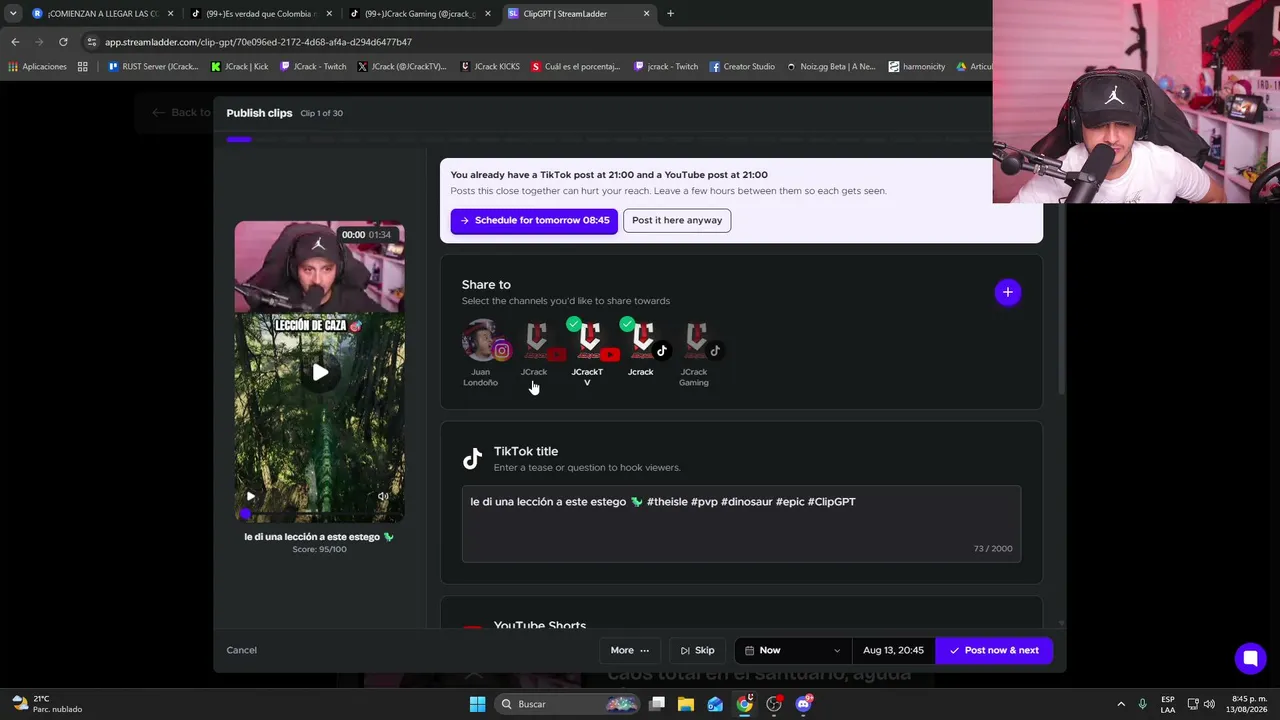The image size is (1280, 720).
Task: Reload the current page
Action: (63, 42)
